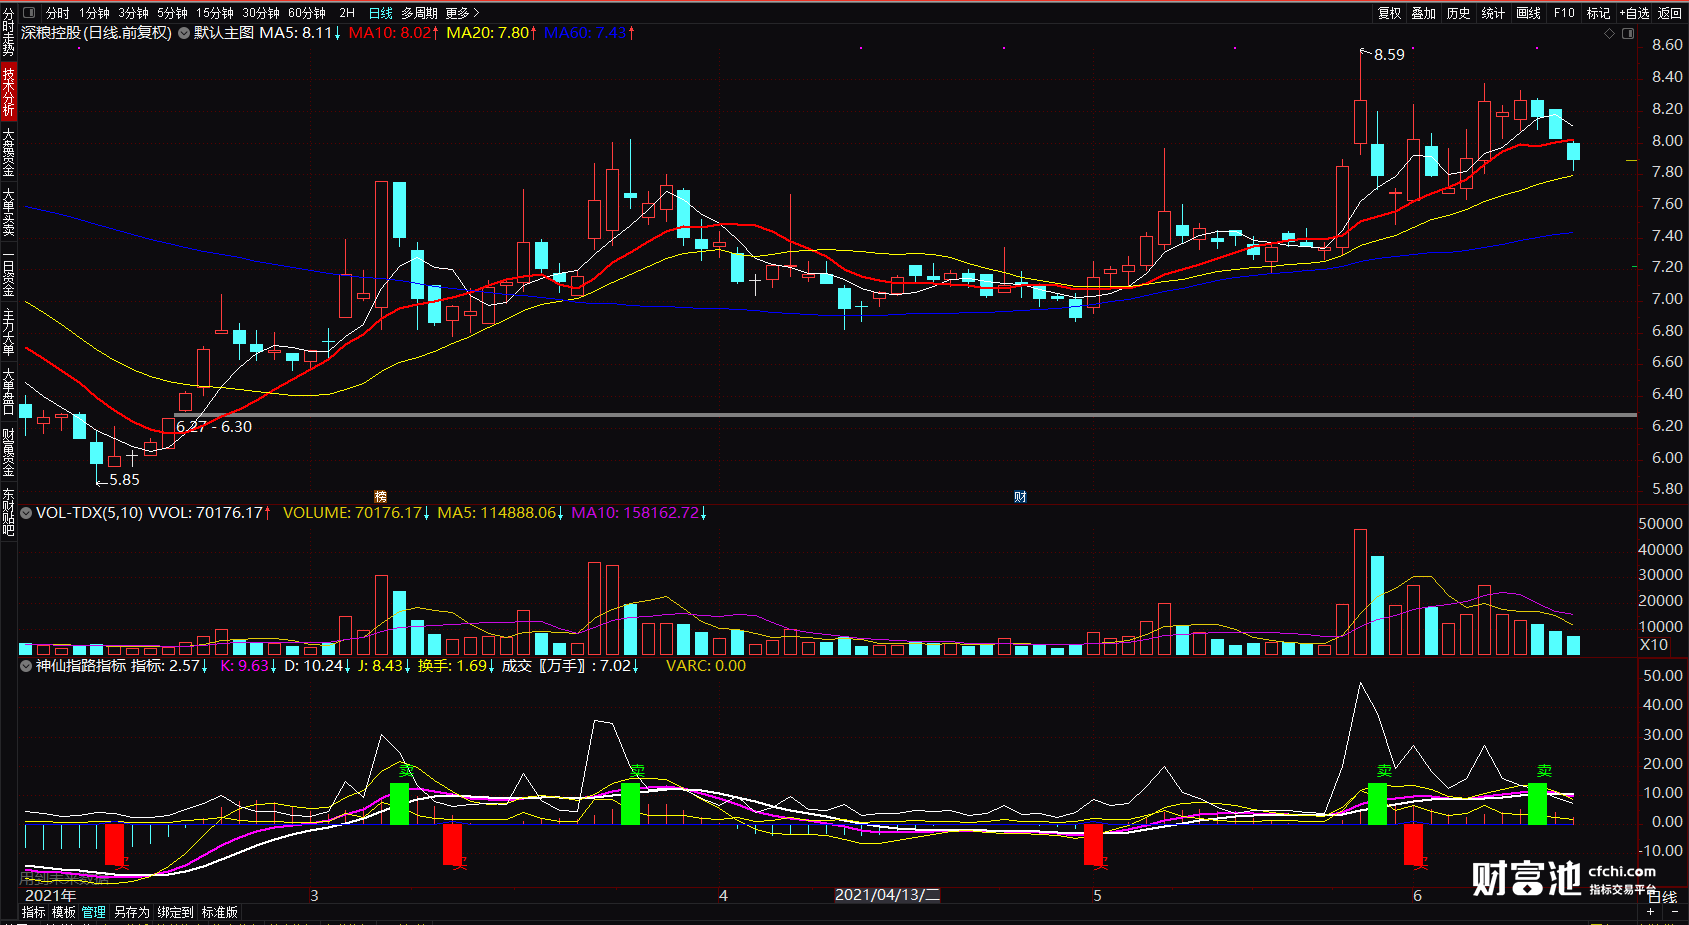Image resolution: width=1689 pixels, height=925 pixels.
Task: Click the first green 卖 sell signal bar
Action: coord(399,803)
